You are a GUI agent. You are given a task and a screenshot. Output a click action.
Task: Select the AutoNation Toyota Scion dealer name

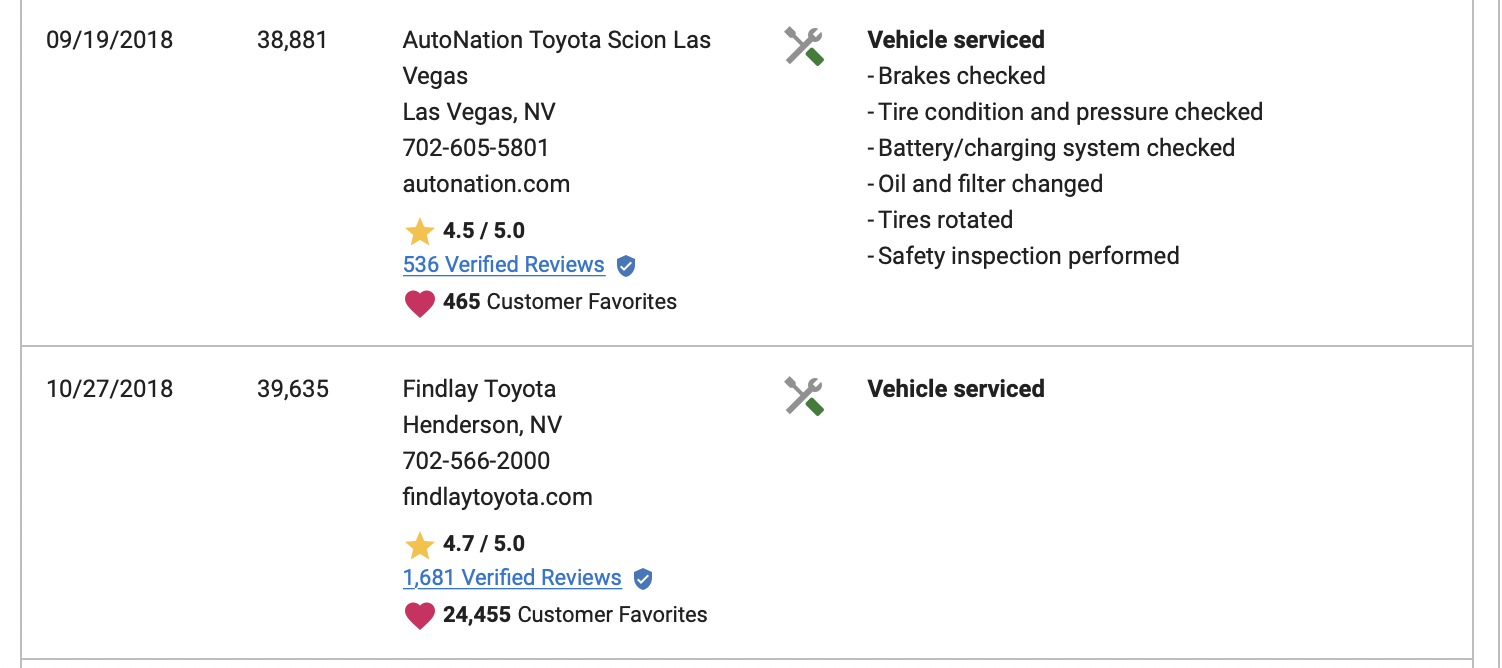coord(556,40)
